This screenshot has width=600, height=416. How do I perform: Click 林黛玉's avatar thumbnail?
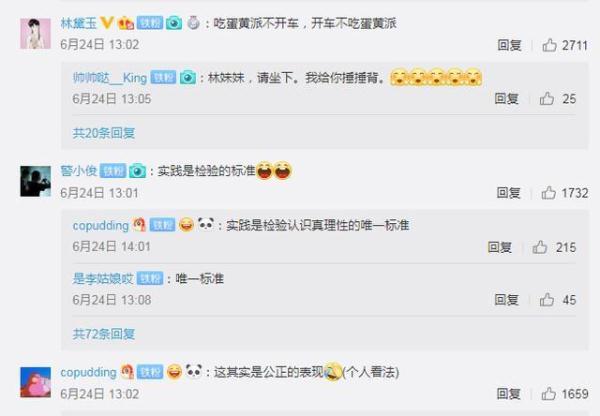35,34
